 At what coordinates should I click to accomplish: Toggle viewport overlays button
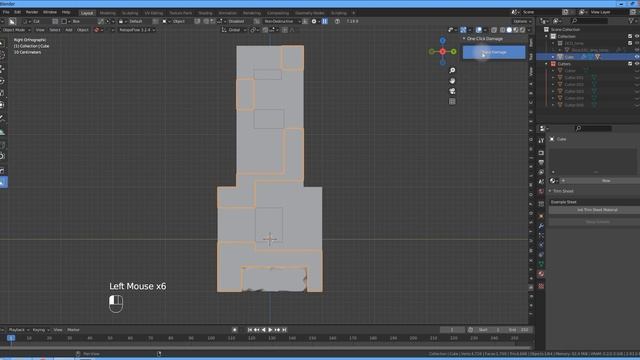point(479,30)
